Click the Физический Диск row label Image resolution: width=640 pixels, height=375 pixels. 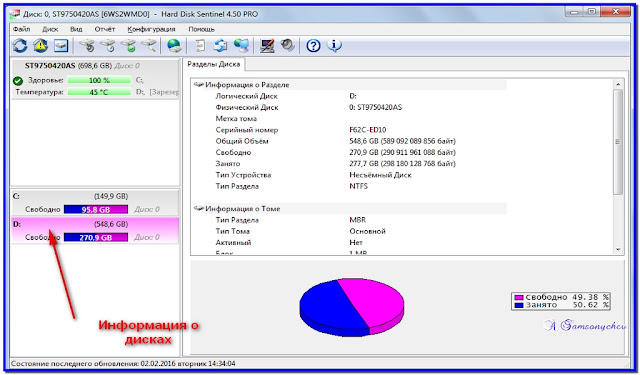(x=247, y=108)
